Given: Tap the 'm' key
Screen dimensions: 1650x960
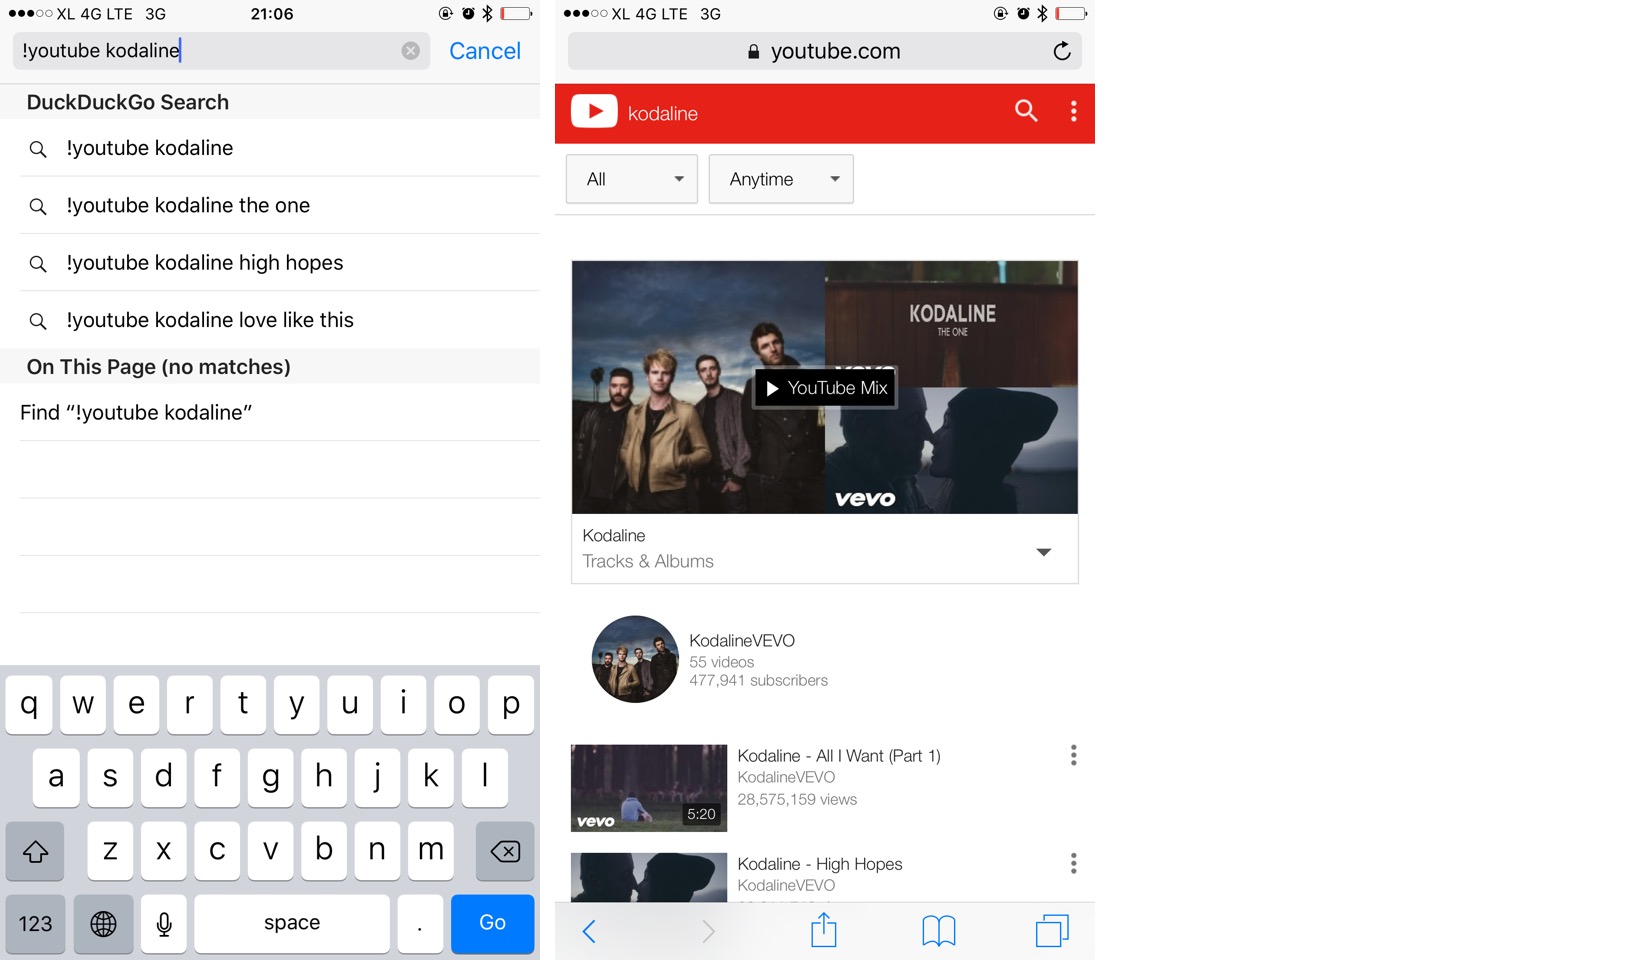Looking at the screenshot, I should click(x=431, y=851).
